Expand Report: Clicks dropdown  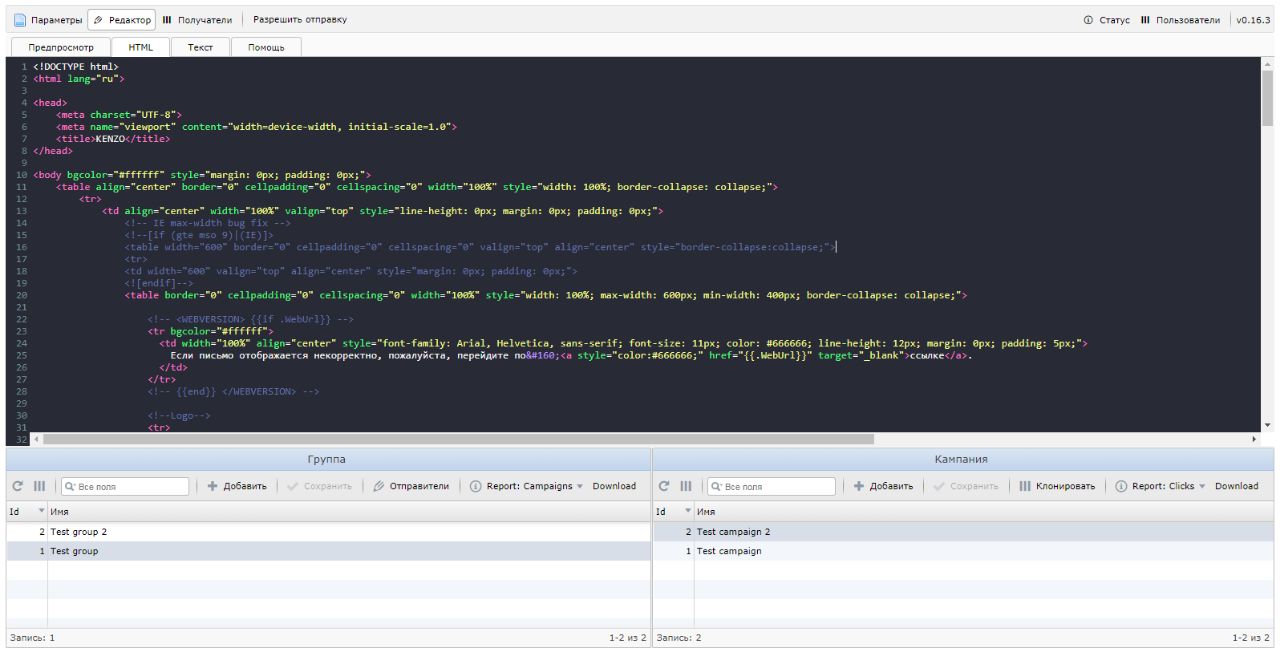(x=1162, y=486)
